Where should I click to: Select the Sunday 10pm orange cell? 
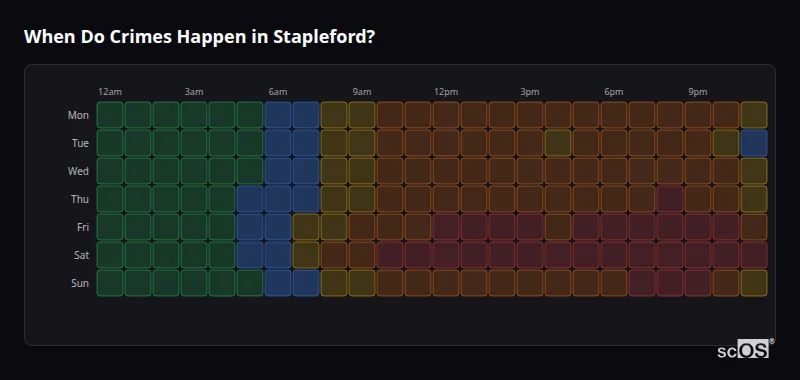726,283
